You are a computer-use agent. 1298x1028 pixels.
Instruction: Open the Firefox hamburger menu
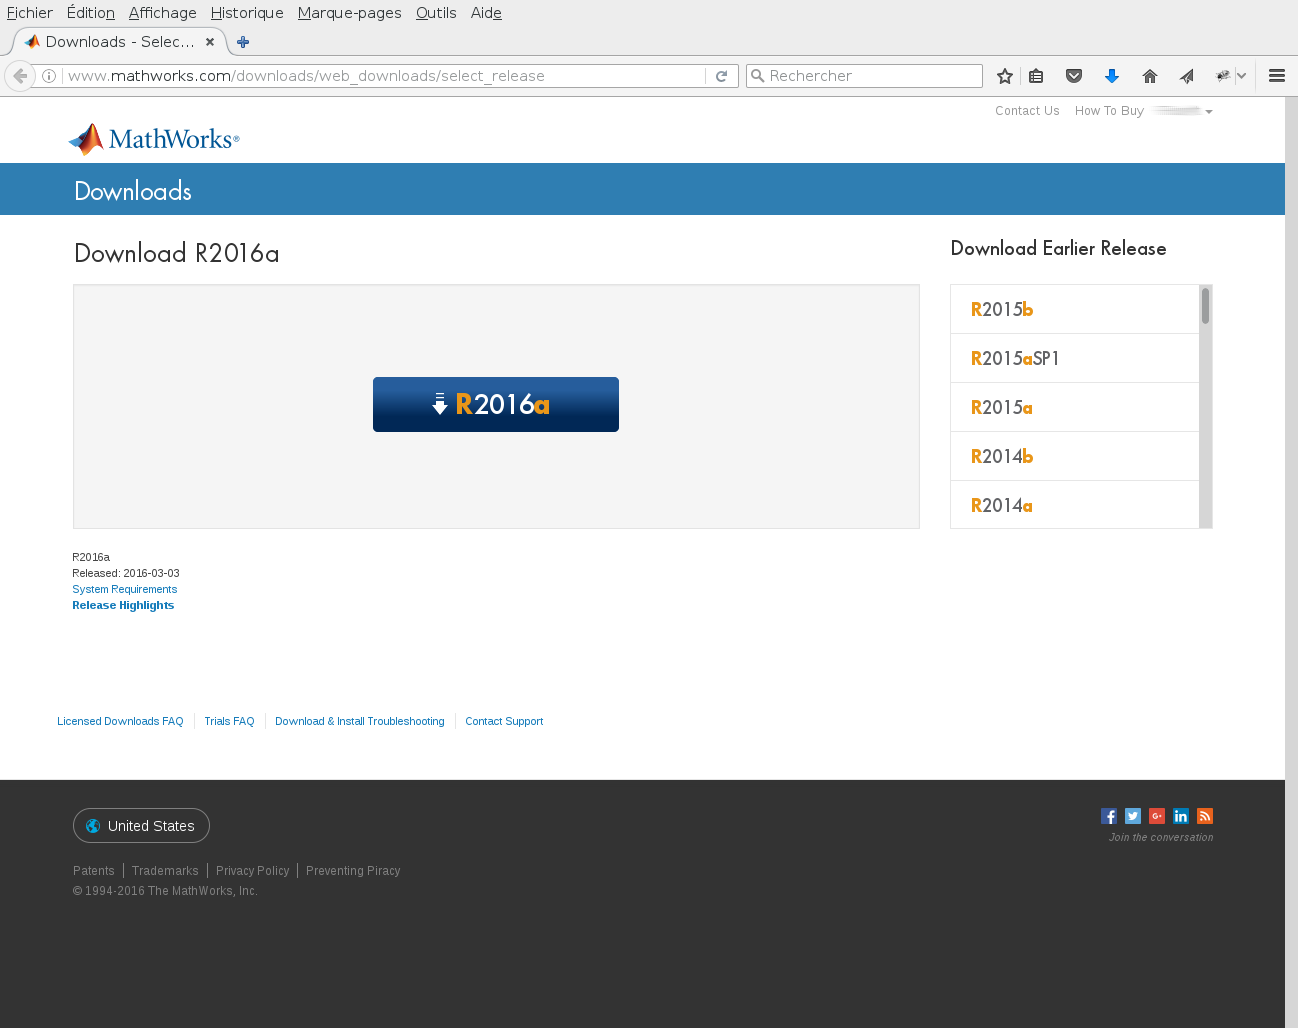(1277, 76)
